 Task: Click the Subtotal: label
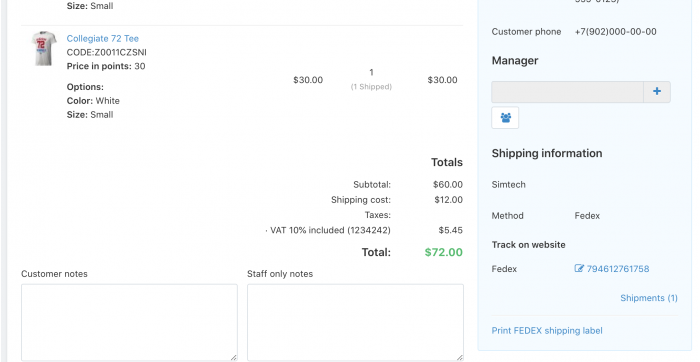coord(372,184)
